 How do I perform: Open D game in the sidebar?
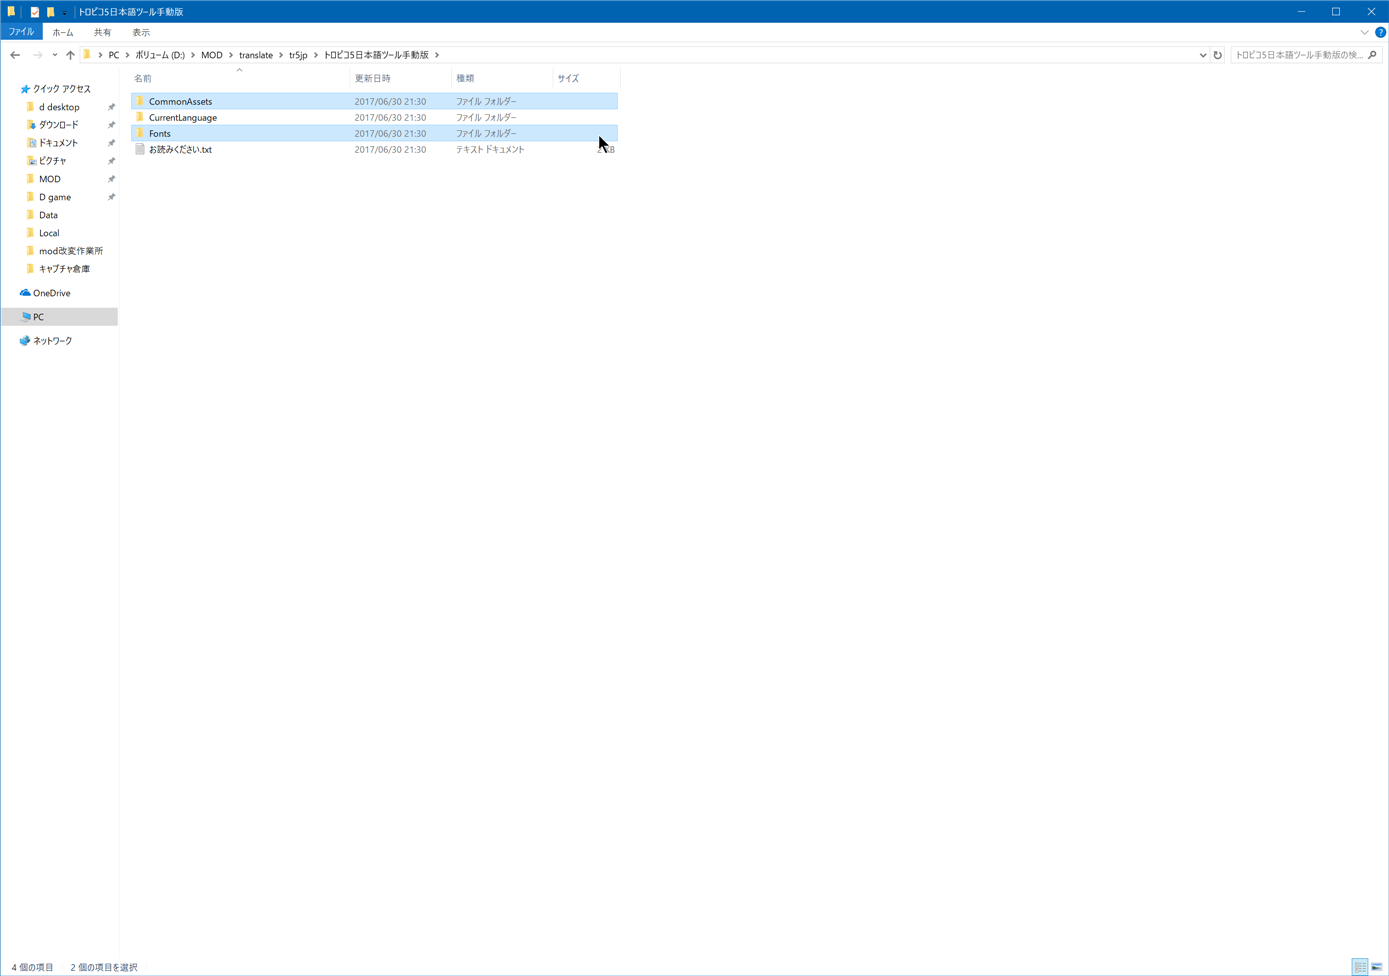click(55, 197)
